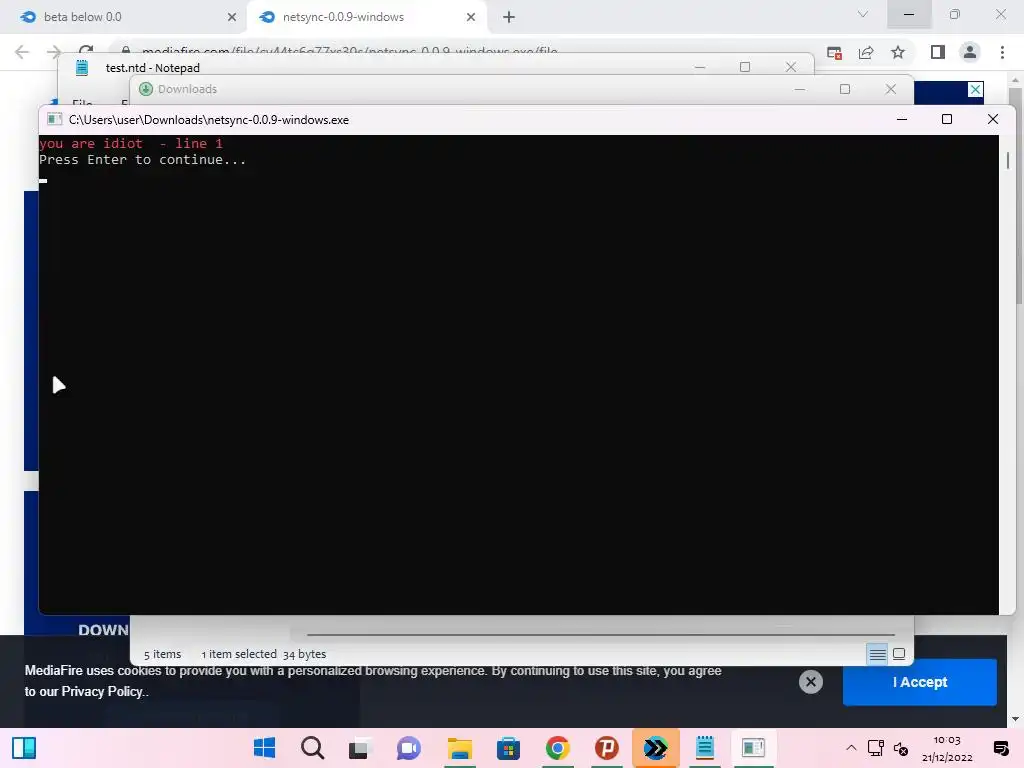Go back in Chrome
This screenshot has width=1024, height=768.
tap(22, 52)
